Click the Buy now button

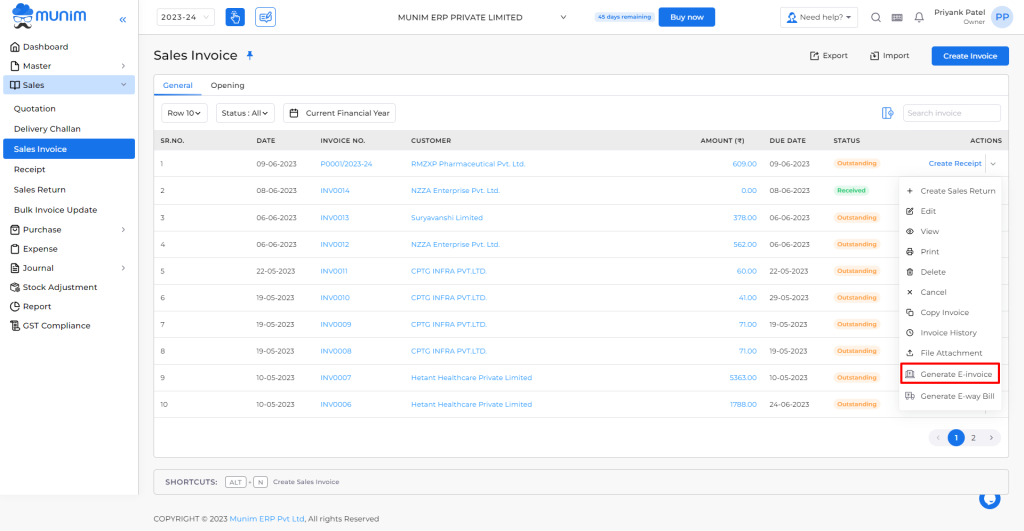coord(687,17)
